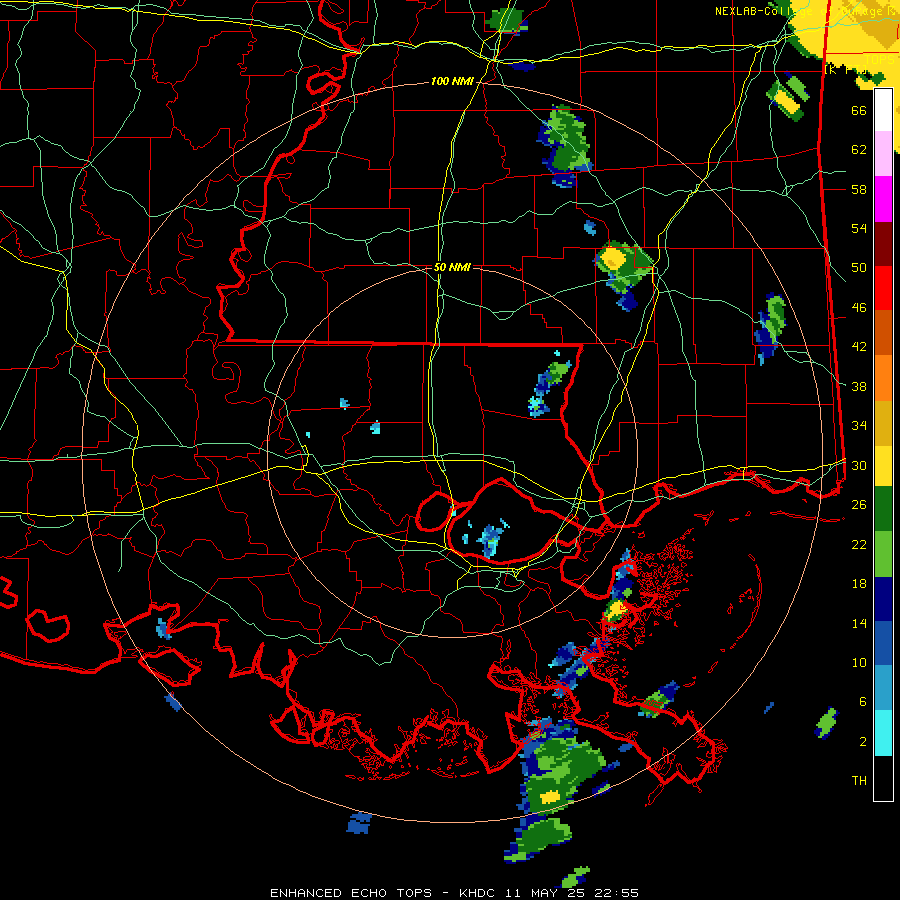Select the "66" legend value
Screen dimensions: 900x900
(859, 110)
